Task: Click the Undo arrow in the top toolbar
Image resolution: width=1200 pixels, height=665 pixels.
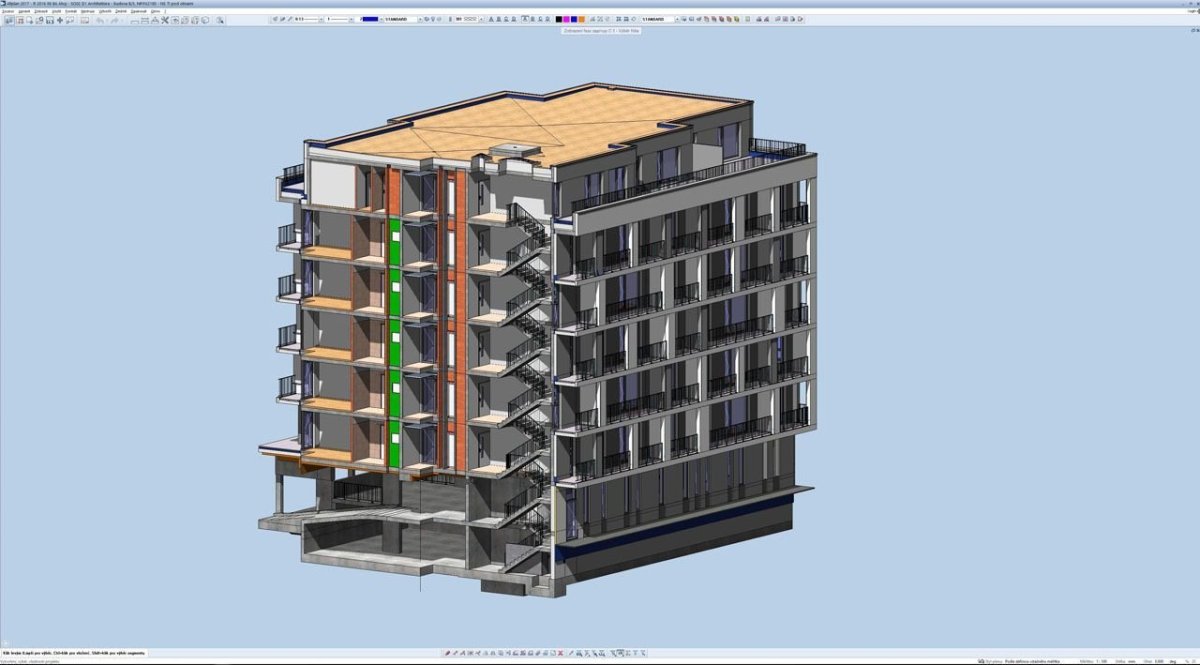Action: pyautogui.click(x=100, y=20)
